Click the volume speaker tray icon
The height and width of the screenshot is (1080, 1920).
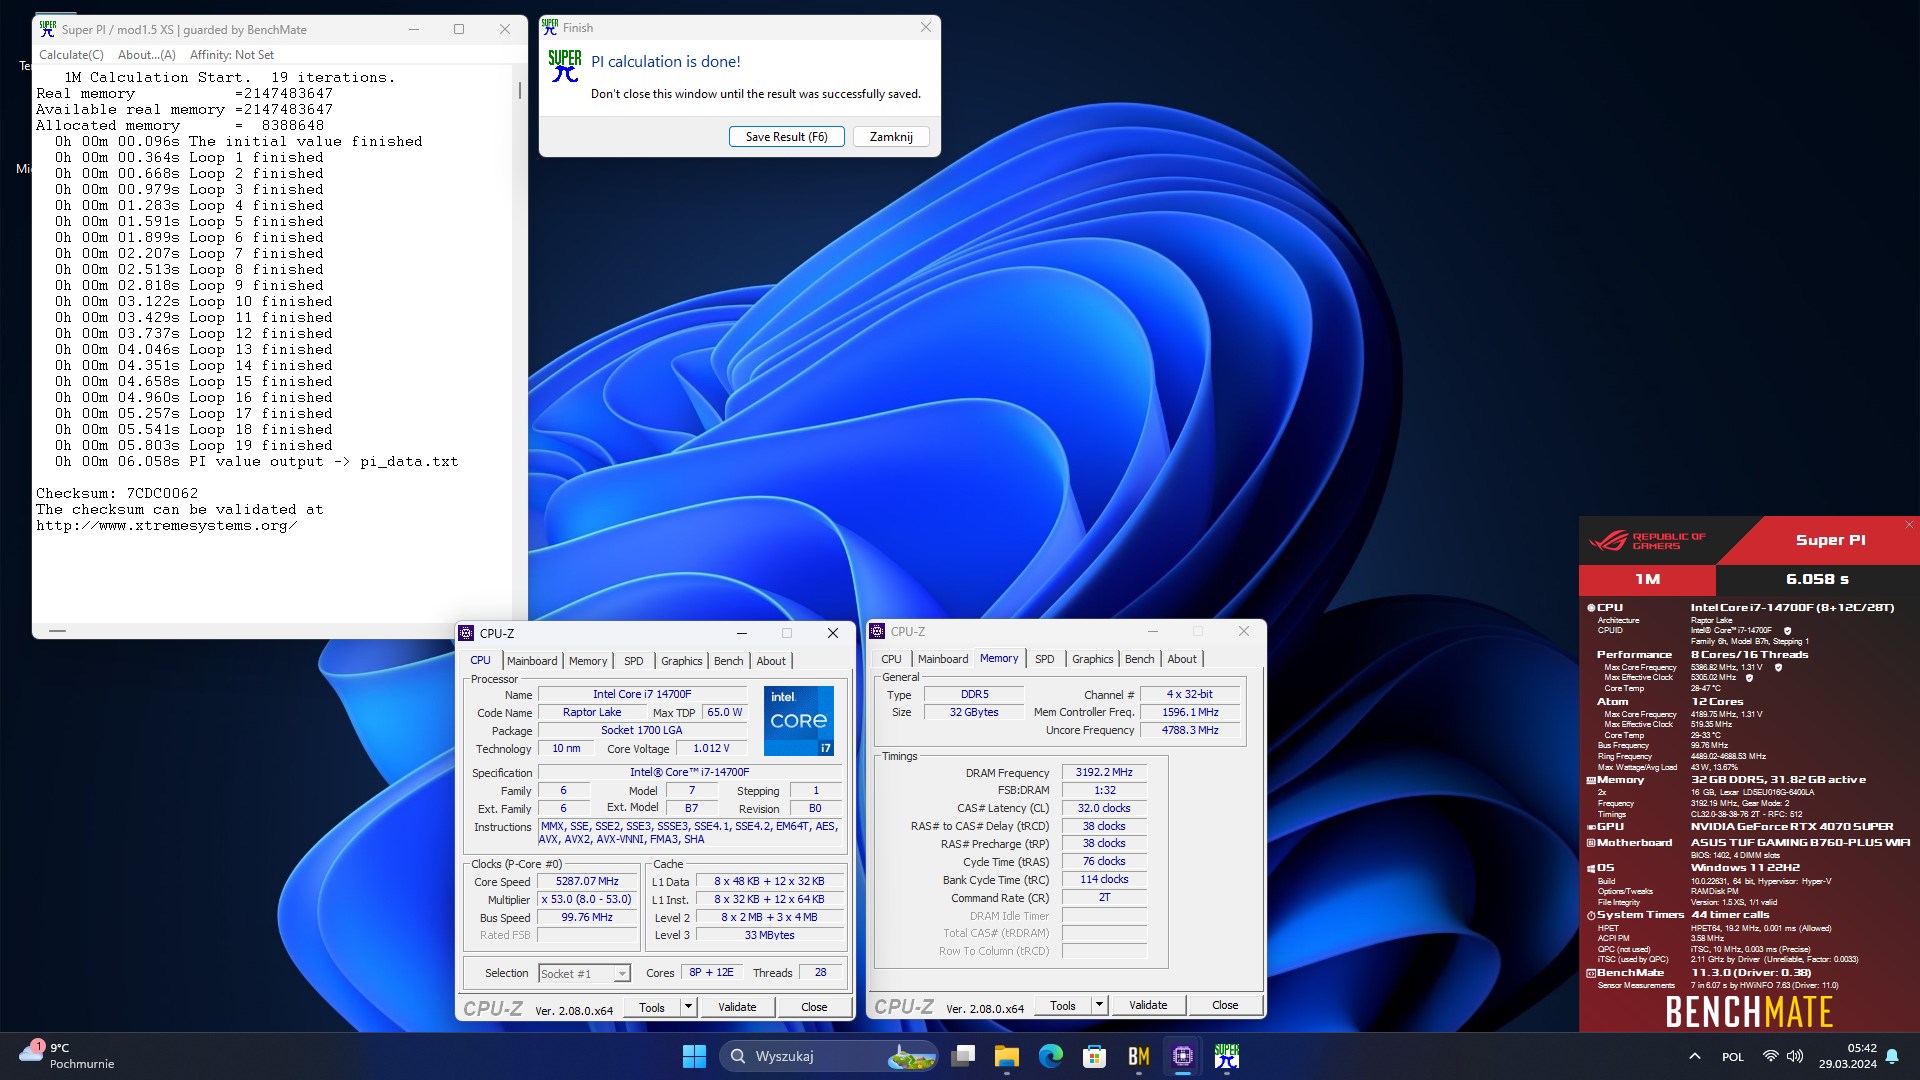[1795, 1056]
